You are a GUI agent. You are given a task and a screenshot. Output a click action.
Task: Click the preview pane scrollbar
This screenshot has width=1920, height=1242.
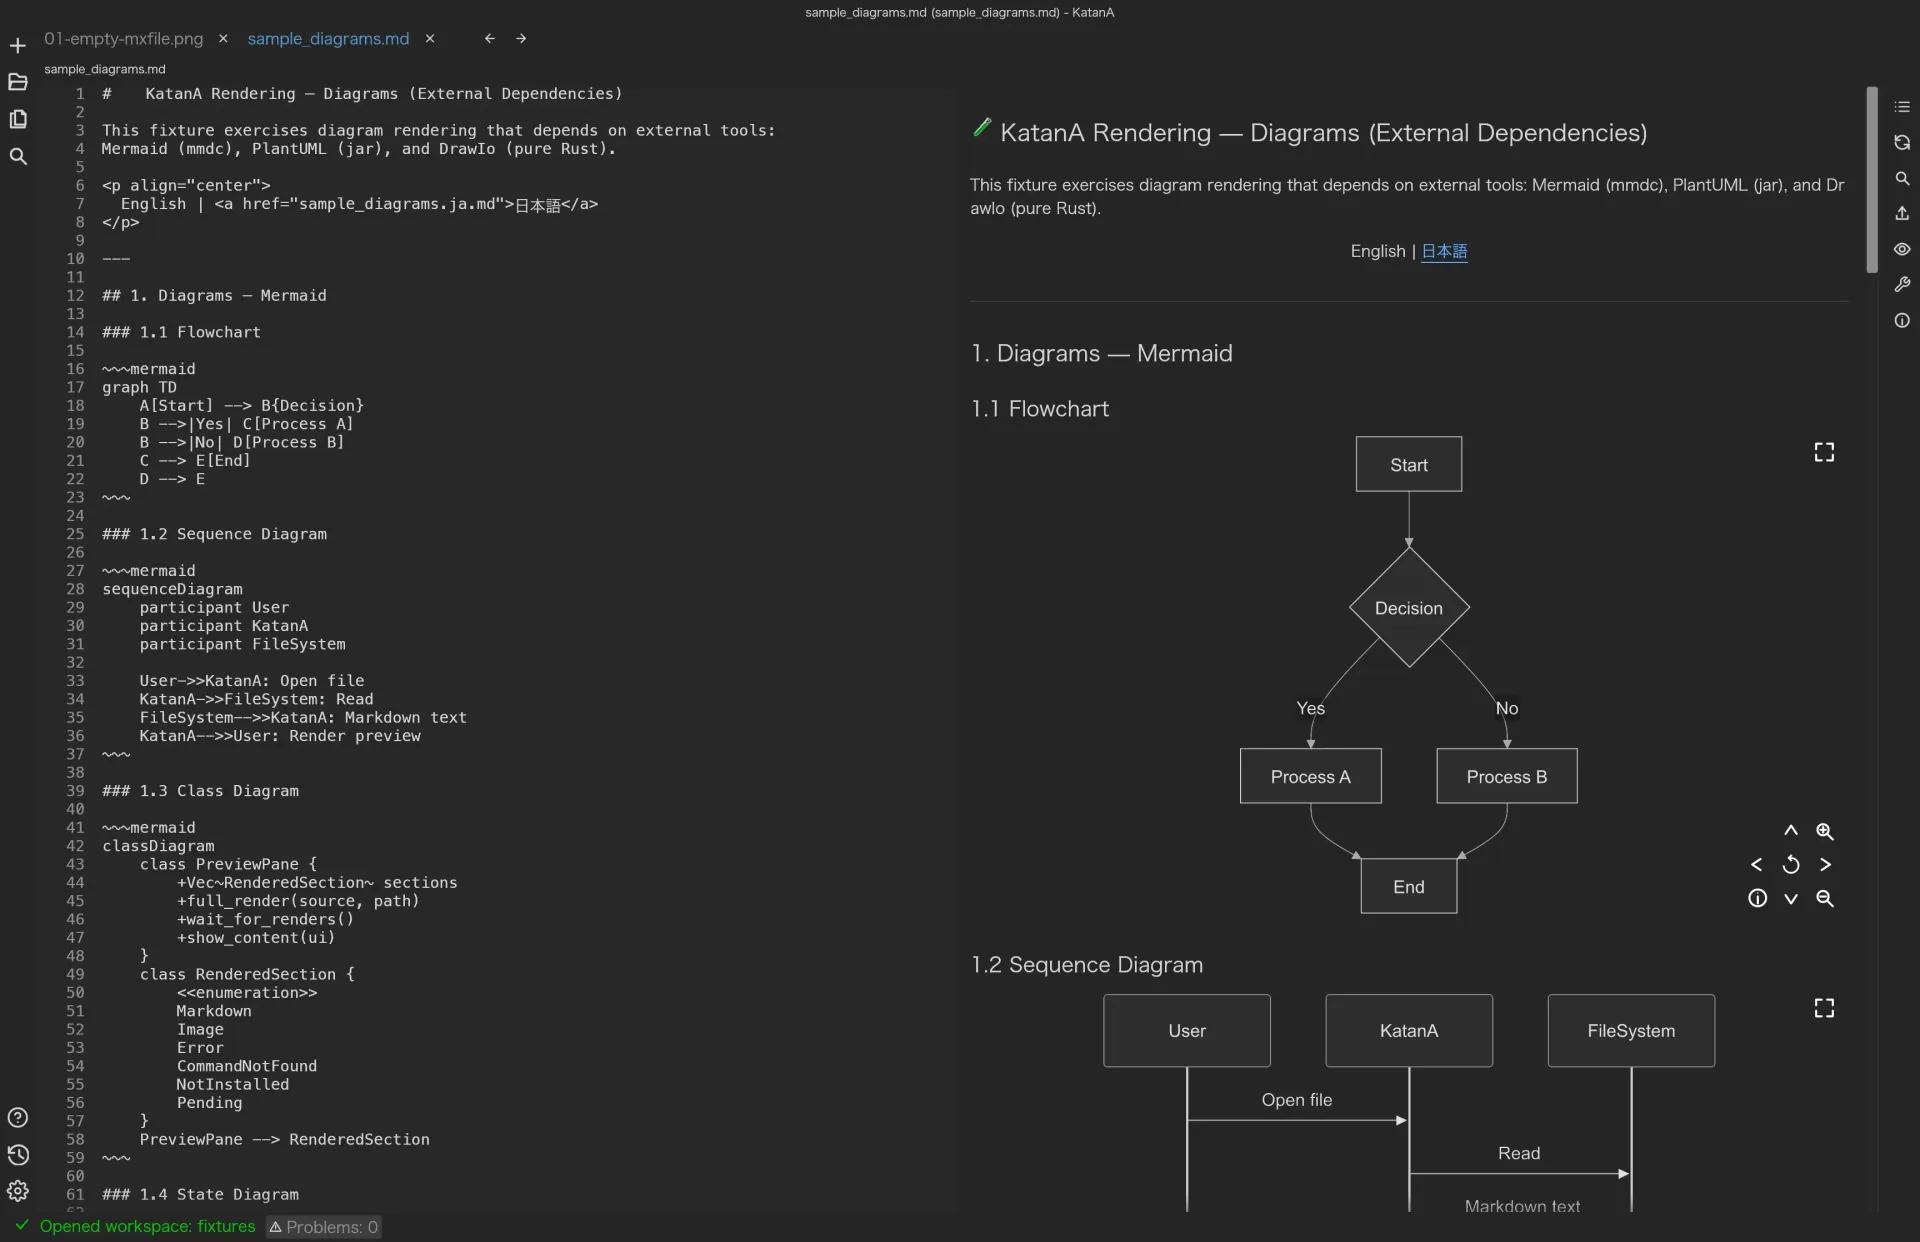tap(1871, 180)
